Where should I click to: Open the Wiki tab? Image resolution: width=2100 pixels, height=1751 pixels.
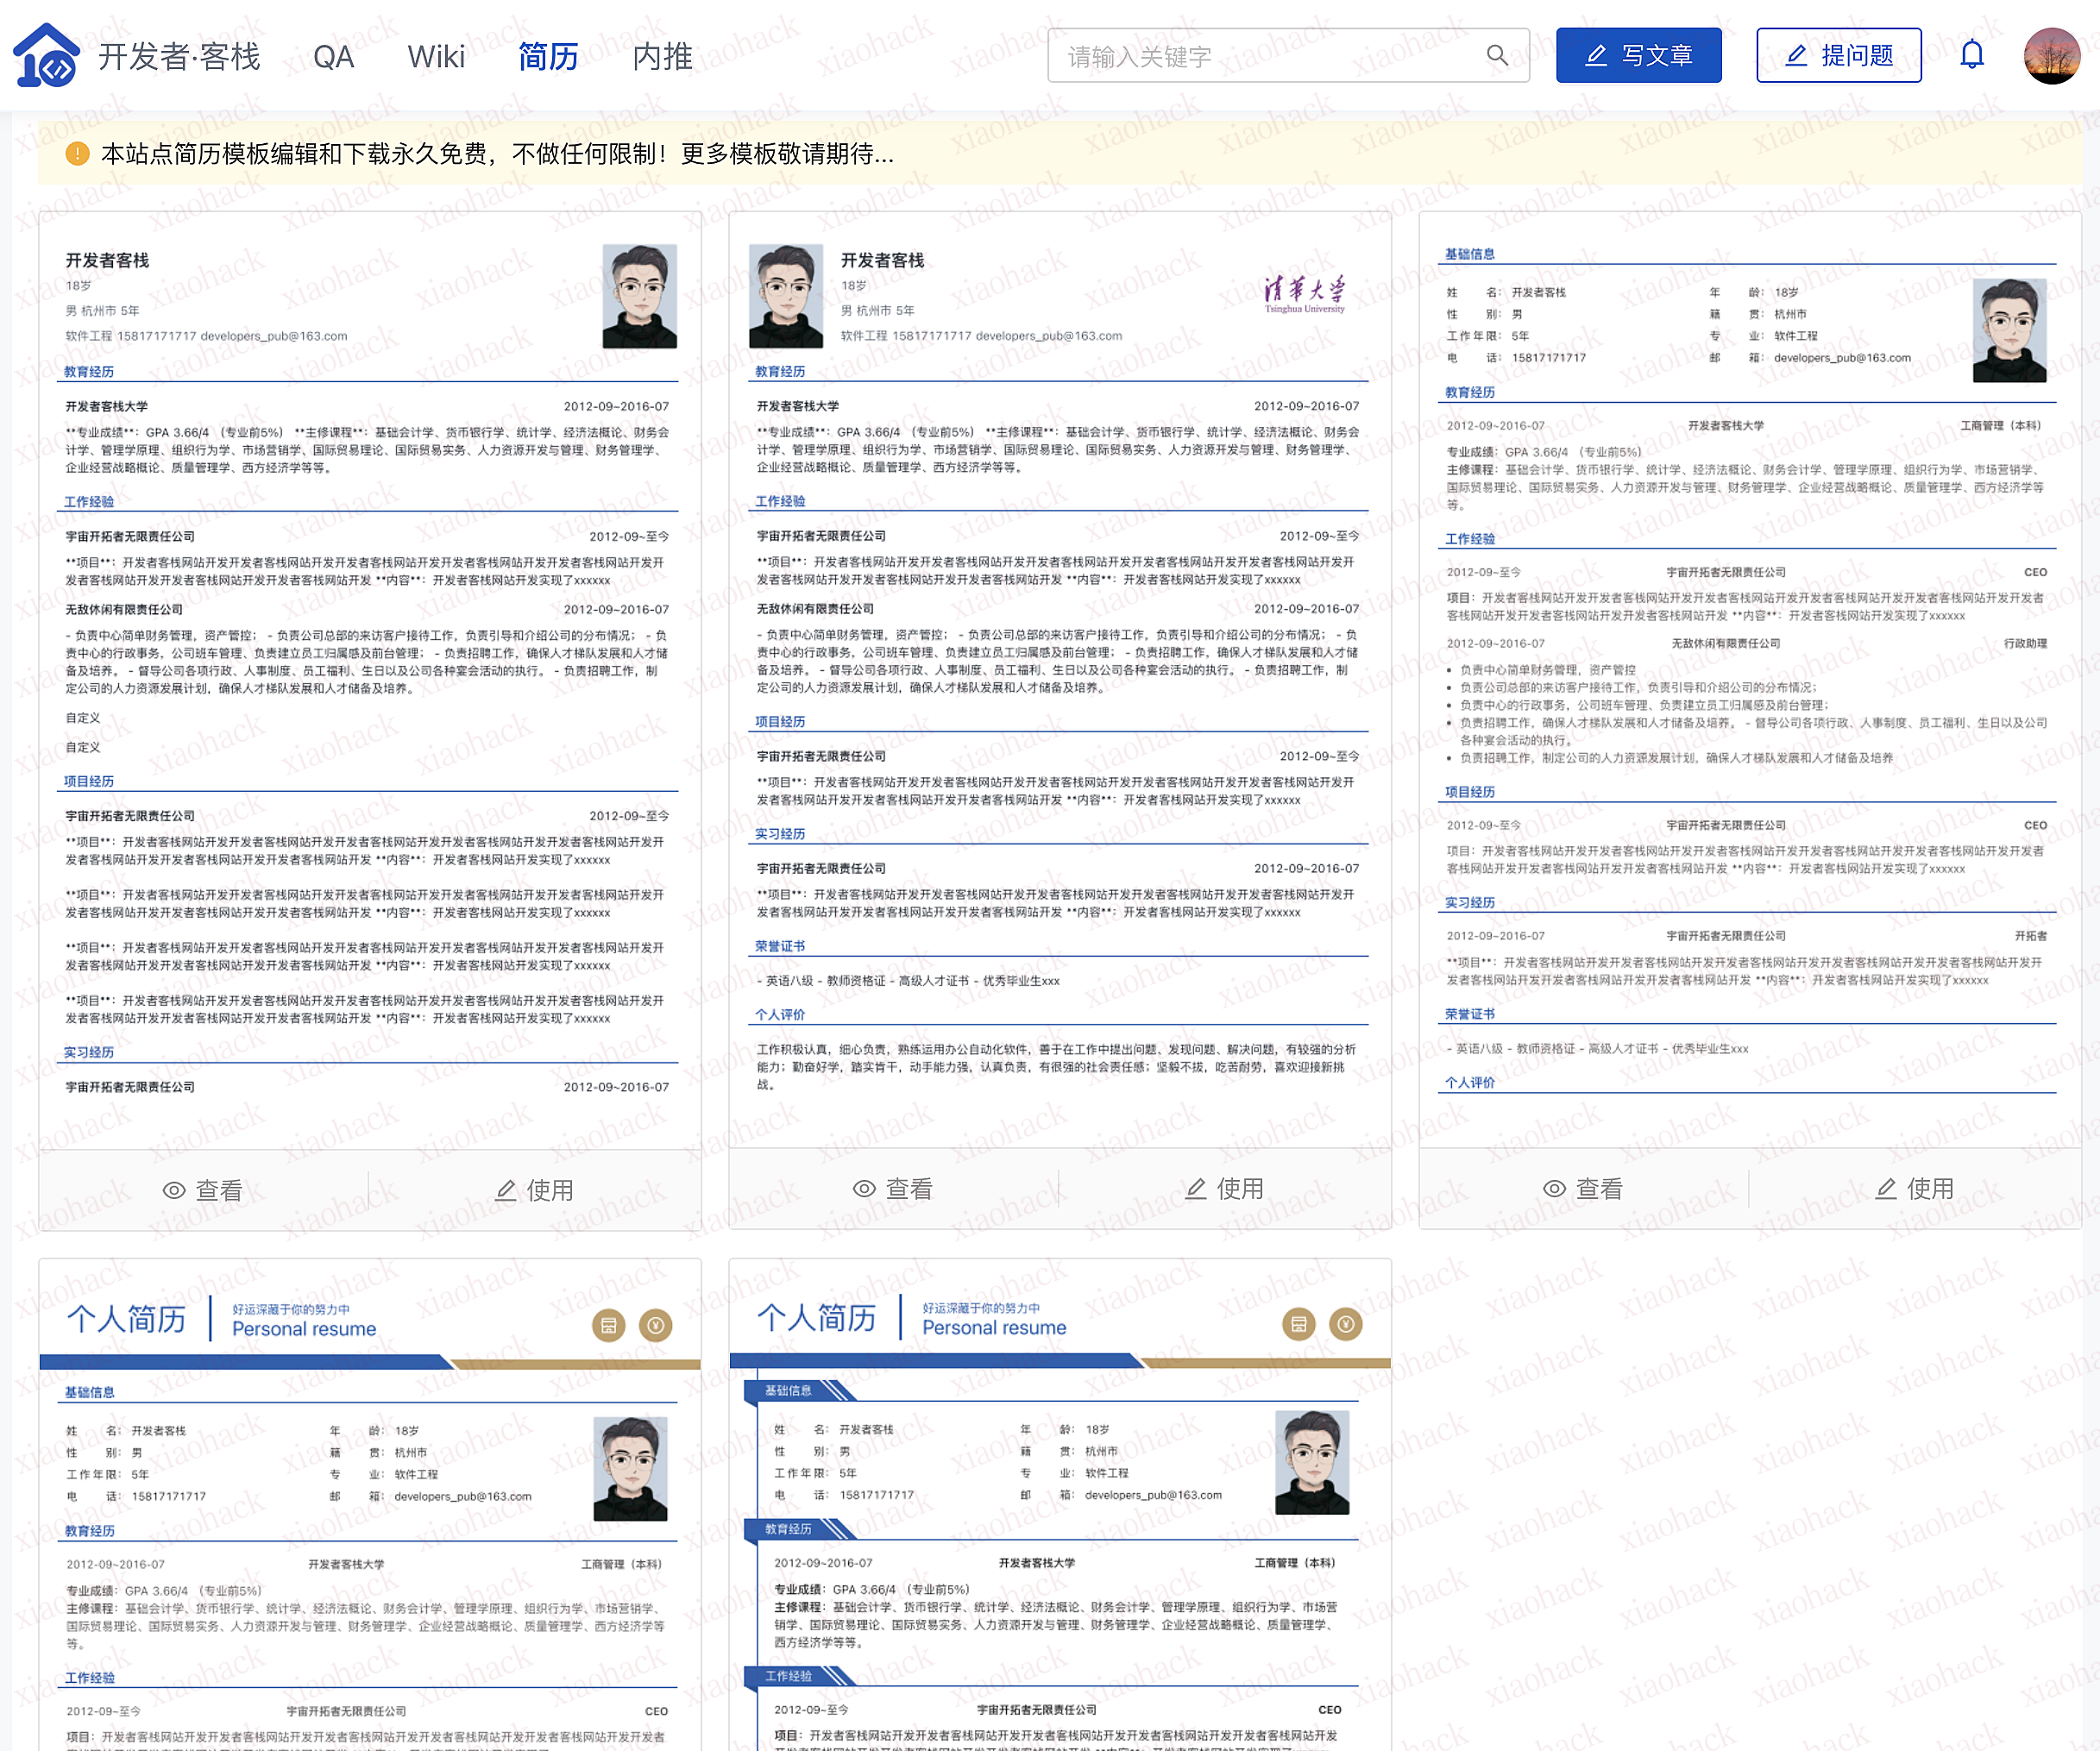[x=436, y=57]
